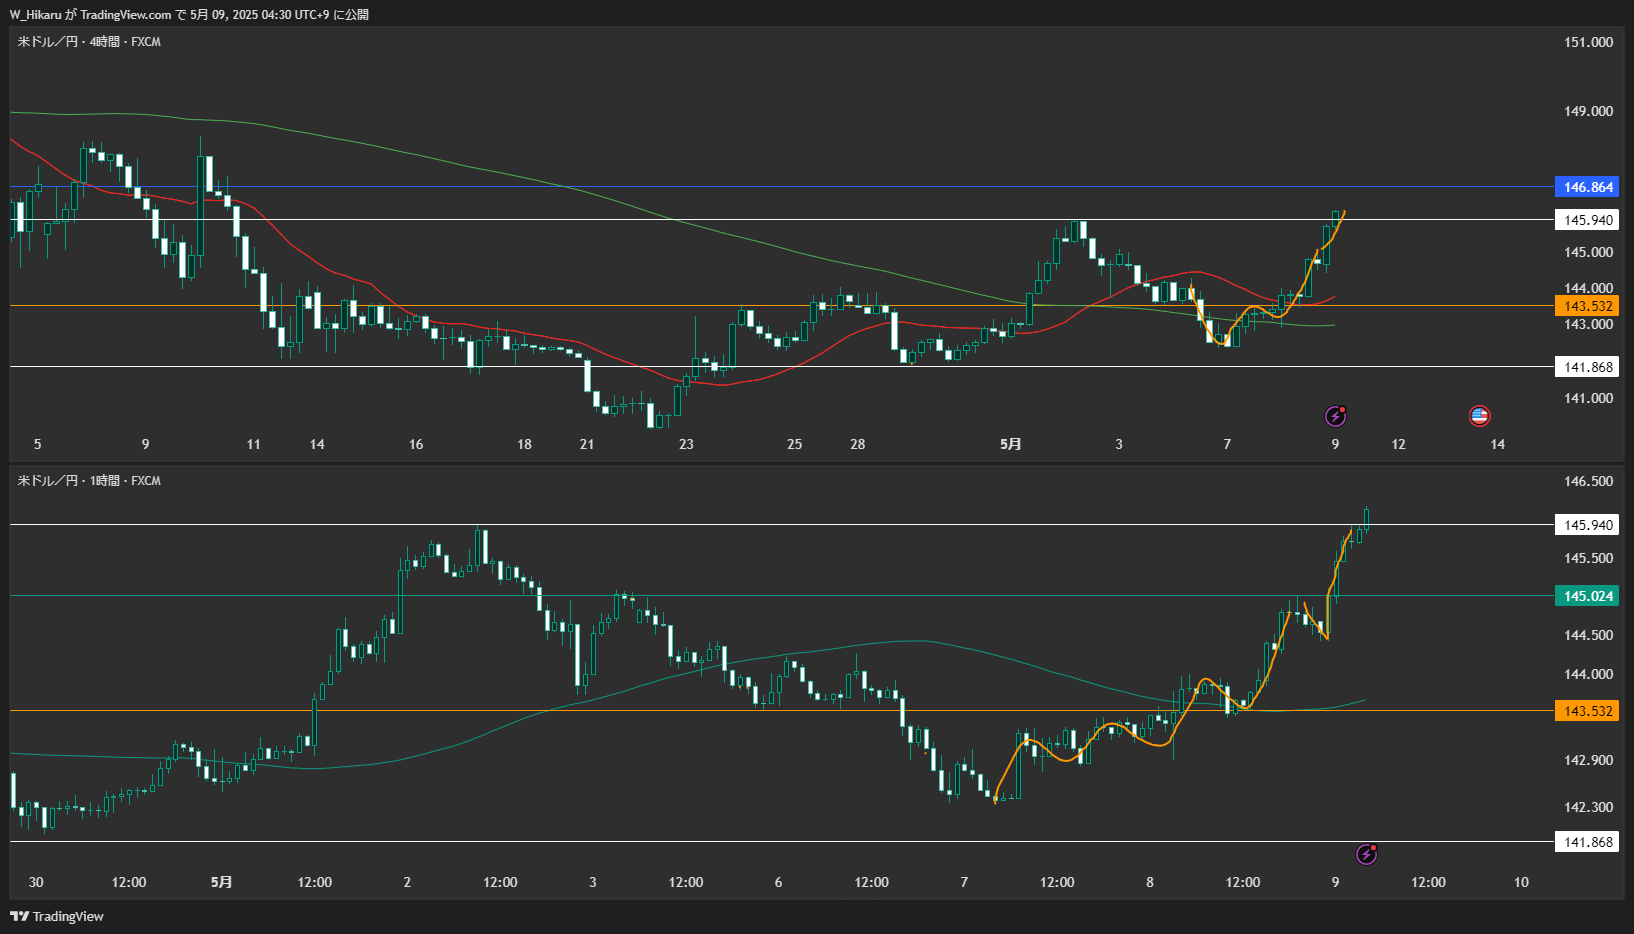The width and height of the screenshot is (1634, 934).
Task: Click date label 28 on the 4-hour time axis
Action: pyautogui.click(x=857, y=444)
